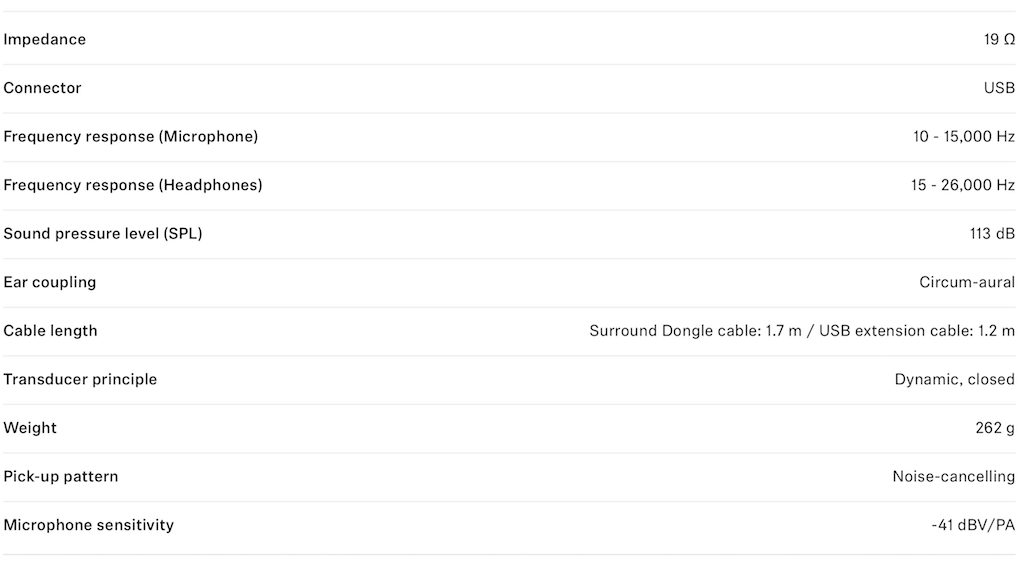Click the Frequency response (Microphone) label
The width and height of the screenshot is (1024, 566).
point(131,137)
